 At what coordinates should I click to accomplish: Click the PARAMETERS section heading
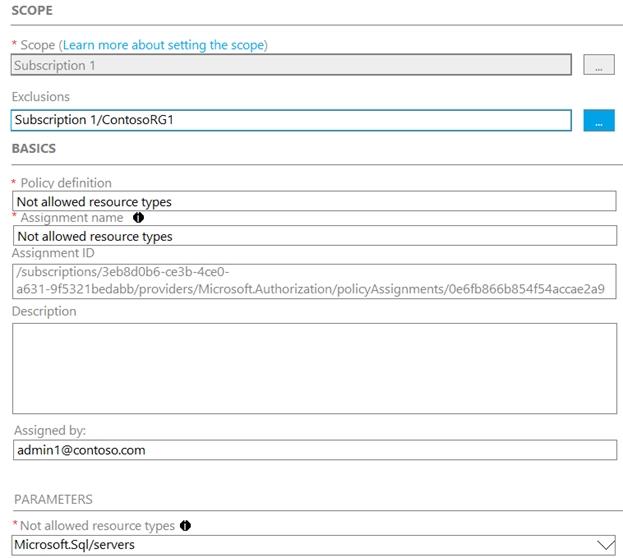[53, 499]
